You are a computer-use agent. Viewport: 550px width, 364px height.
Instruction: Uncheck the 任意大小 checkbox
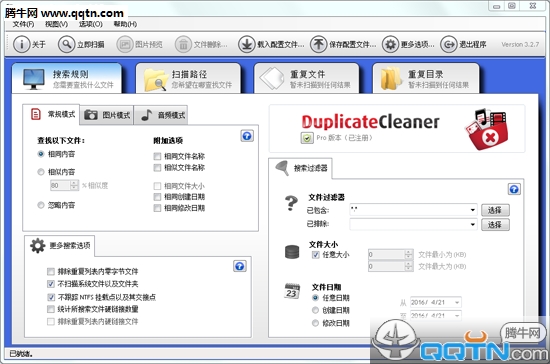tap(315, 255)
